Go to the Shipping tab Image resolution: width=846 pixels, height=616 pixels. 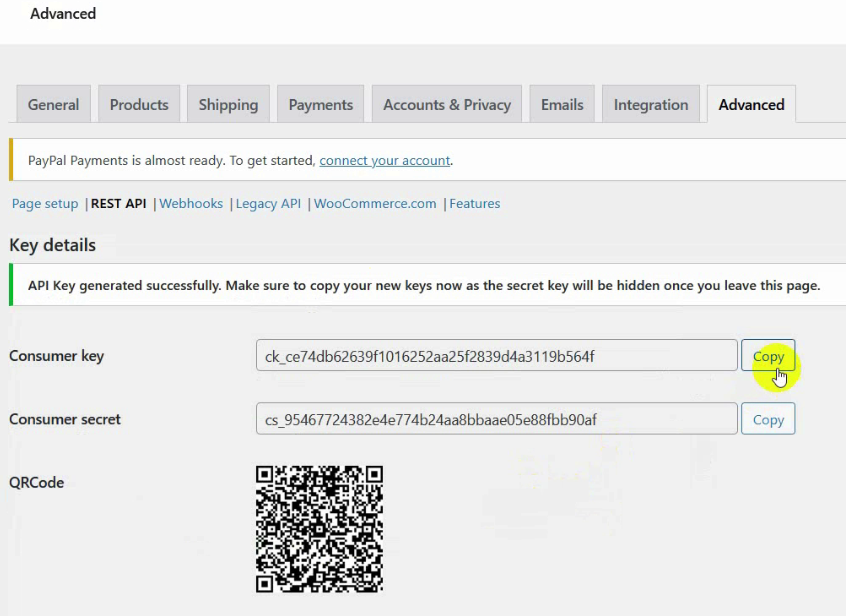tap(228, 104)
